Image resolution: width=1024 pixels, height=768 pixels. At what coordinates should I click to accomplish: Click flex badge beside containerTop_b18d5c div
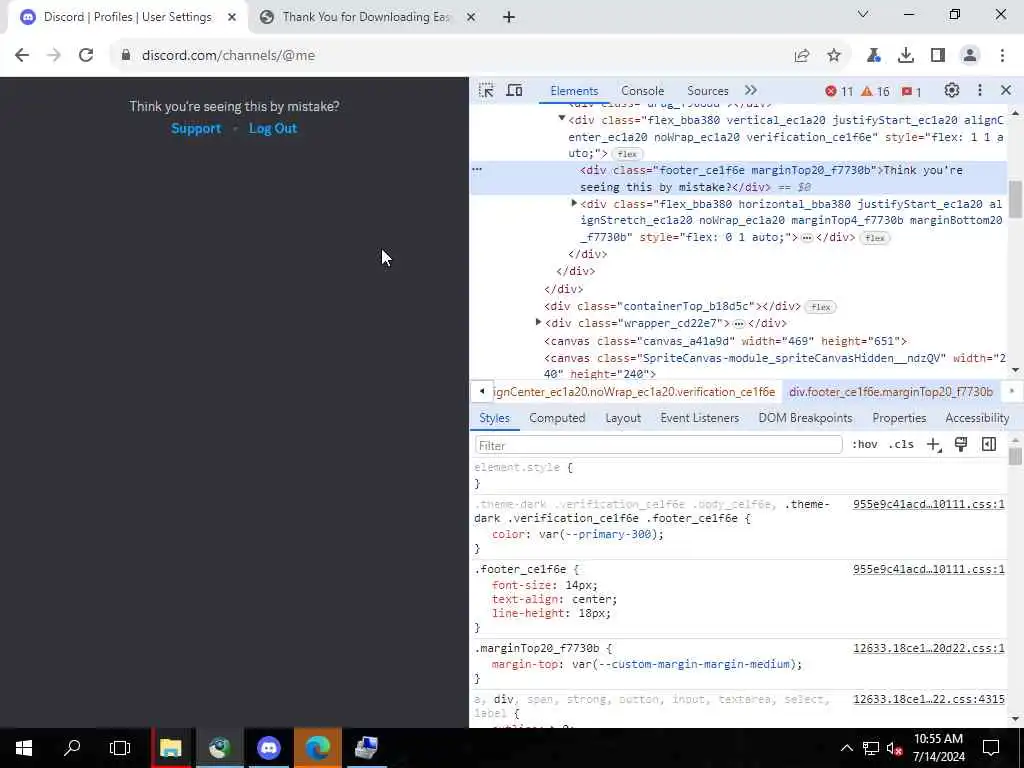pyautogui.click(x=821, y=307)
